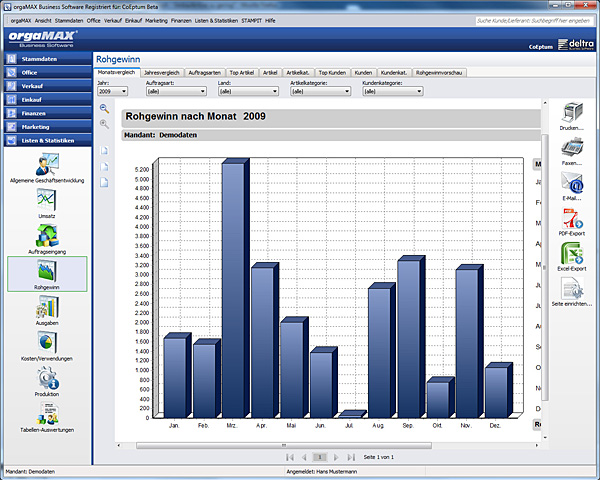The width and height of the screenshot is (600, 480).
Task: Click the customer search input field
Action: coord(534,21)
